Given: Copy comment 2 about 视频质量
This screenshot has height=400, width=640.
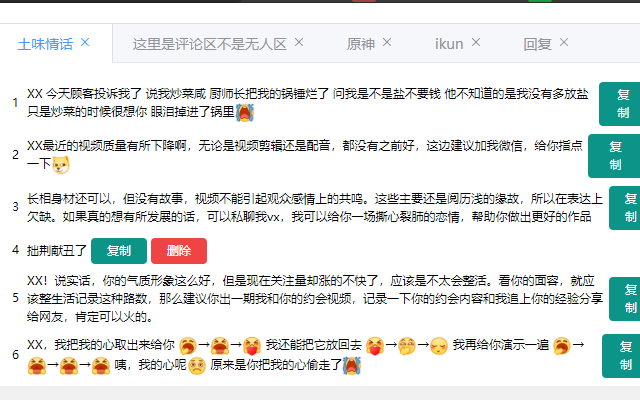Looking at the screenshot, I should (x=614, y=156).
